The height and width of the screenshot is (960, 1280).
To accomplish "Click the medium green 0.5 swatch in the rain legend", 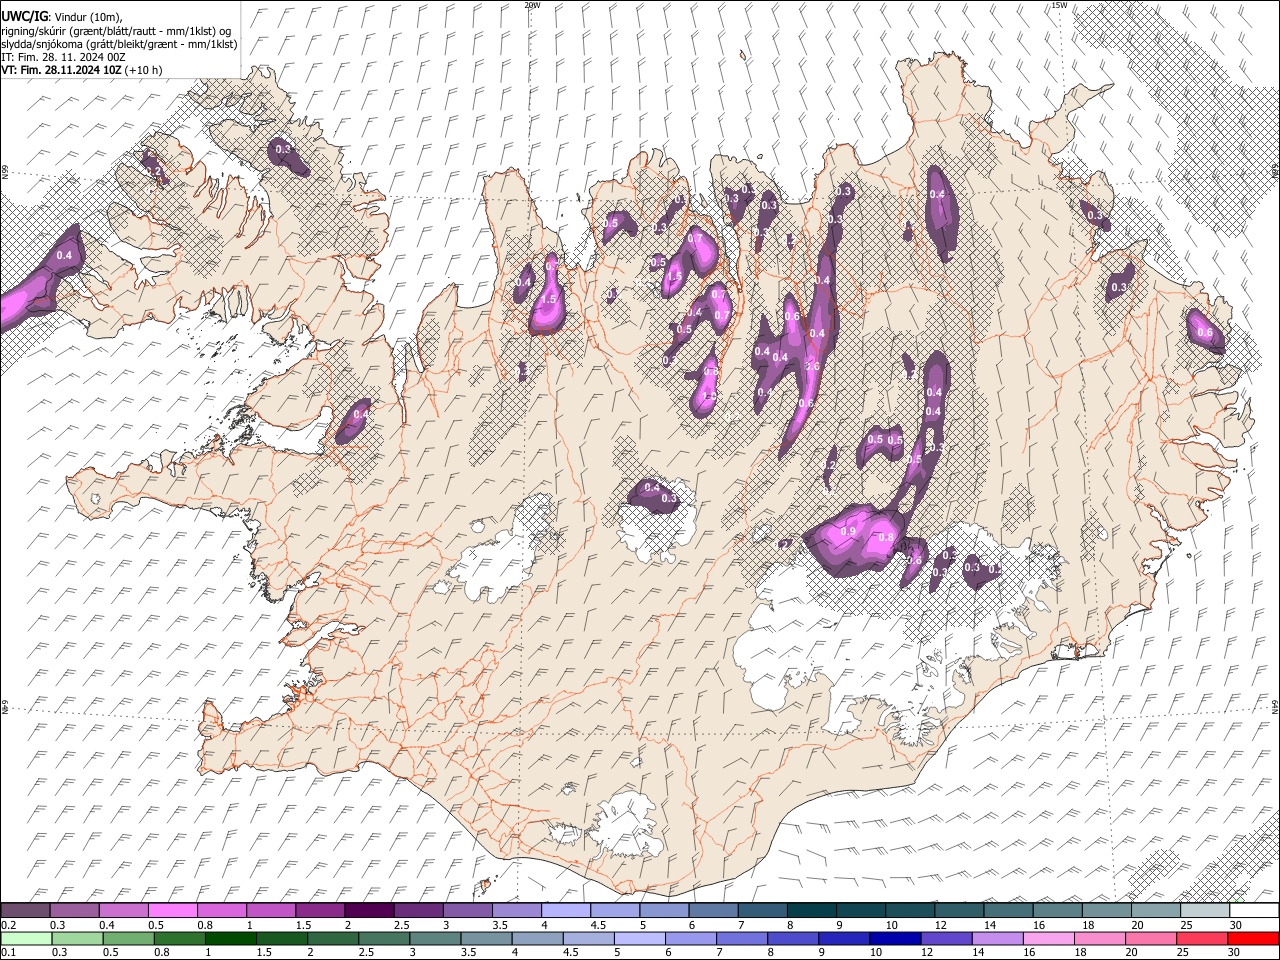I will pyautogui.click(x=128, y=938).
